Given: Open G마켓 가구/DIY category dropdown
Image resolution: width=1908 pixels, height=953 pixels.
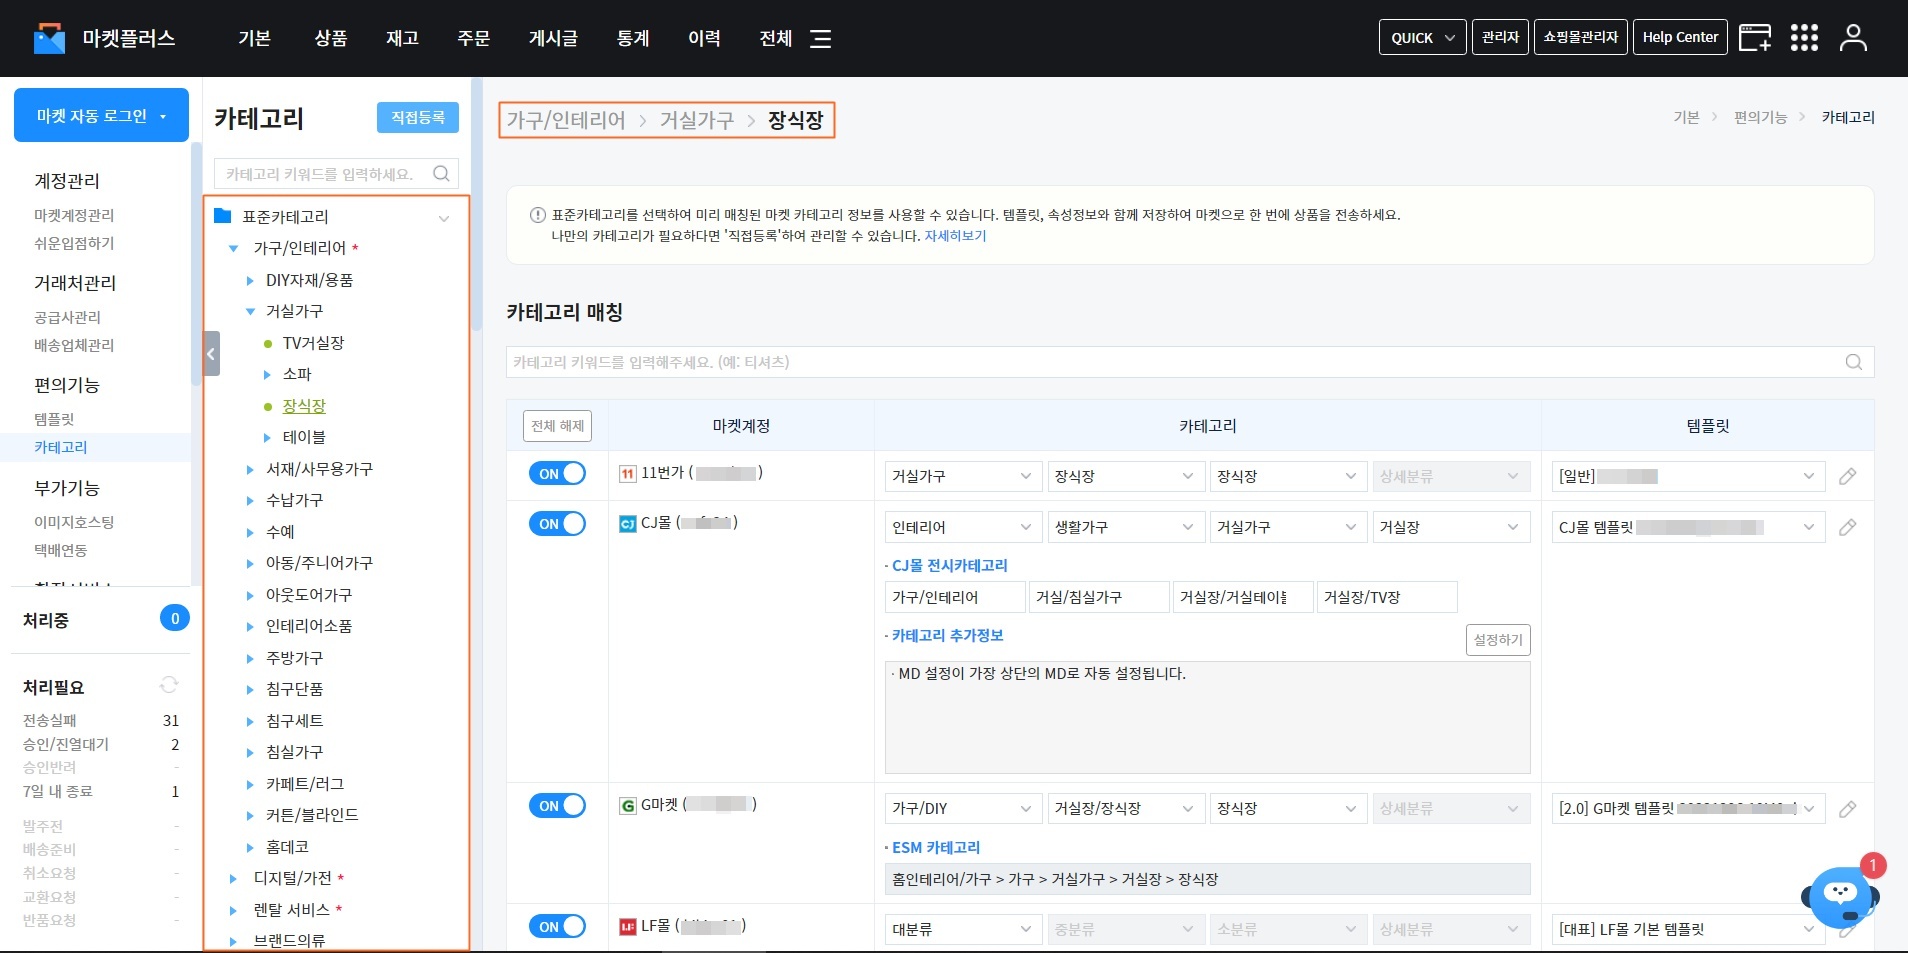Looking at the screenshot, I should point(962,809).
